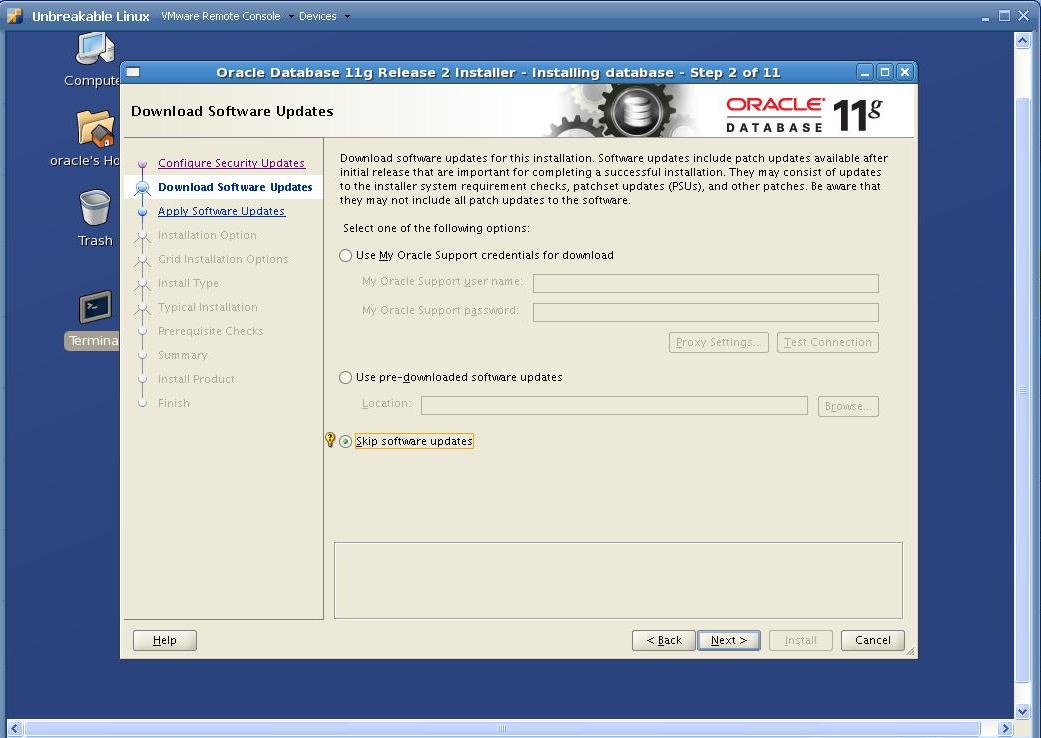
Task: Follow the Configure Security Updates sidebar link
Action: point(231,162)
